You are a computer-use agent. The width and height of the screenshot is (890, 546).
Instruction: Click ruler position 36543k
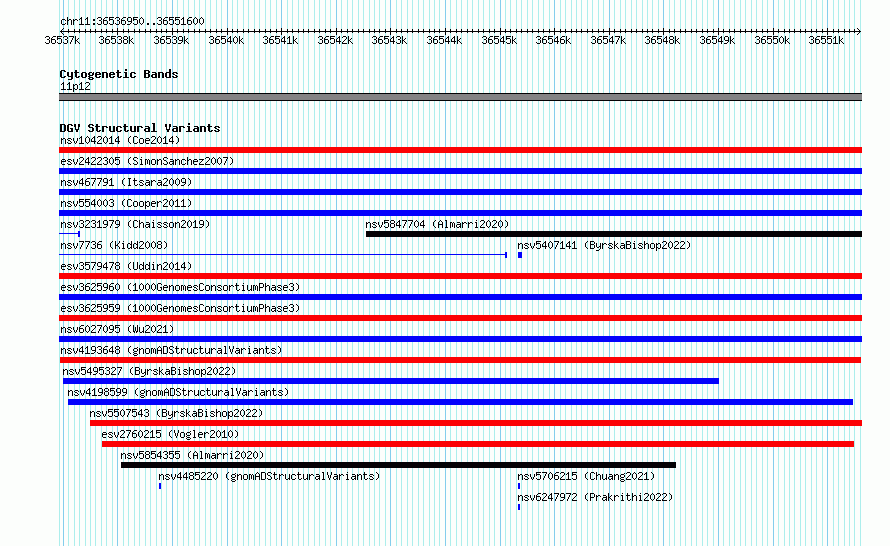pos(389,40)
